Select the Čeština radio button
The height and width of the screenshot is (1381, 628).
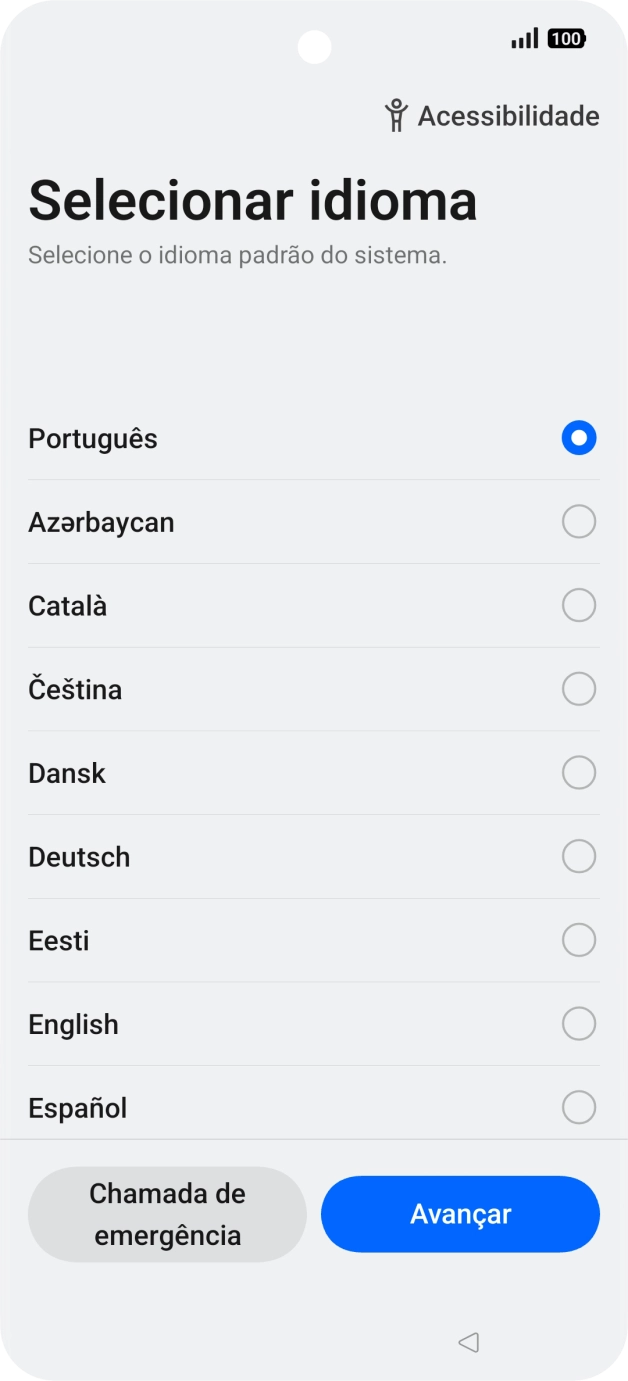(x=579, y=689)
